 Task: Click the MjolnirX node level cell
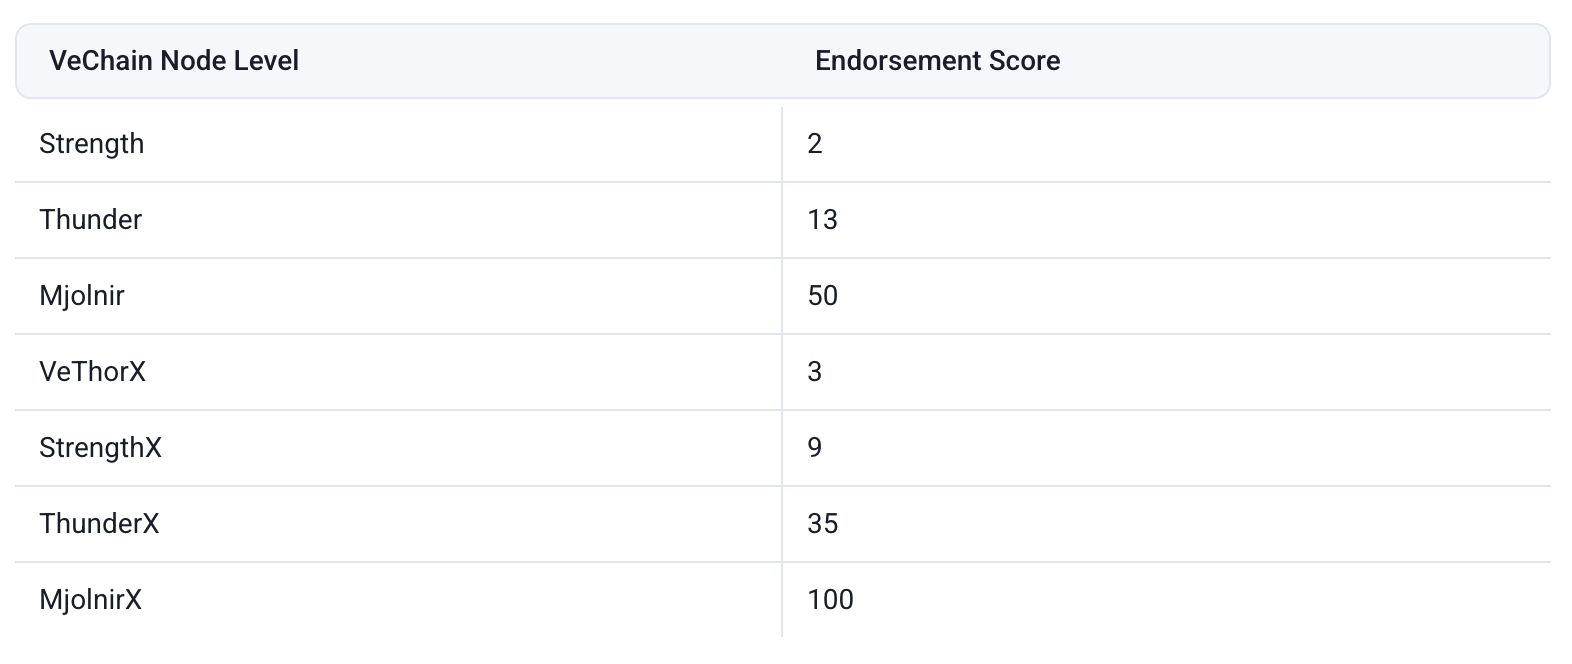tap(91, 600)
